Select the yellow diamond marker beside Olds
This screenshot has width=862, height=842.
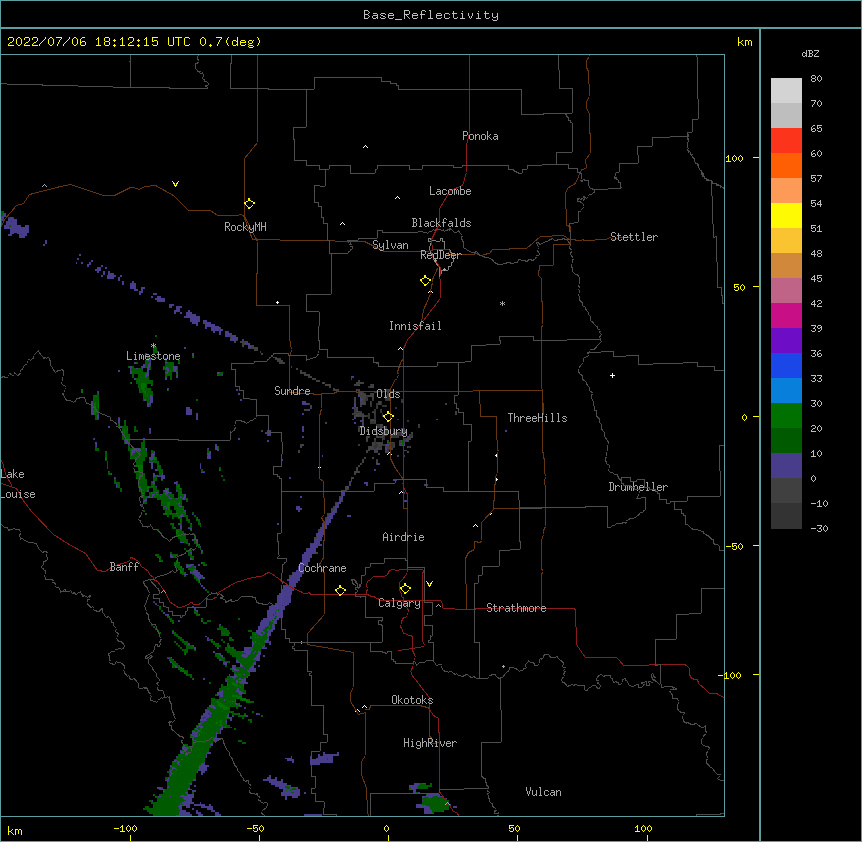(x=388, y=417)
